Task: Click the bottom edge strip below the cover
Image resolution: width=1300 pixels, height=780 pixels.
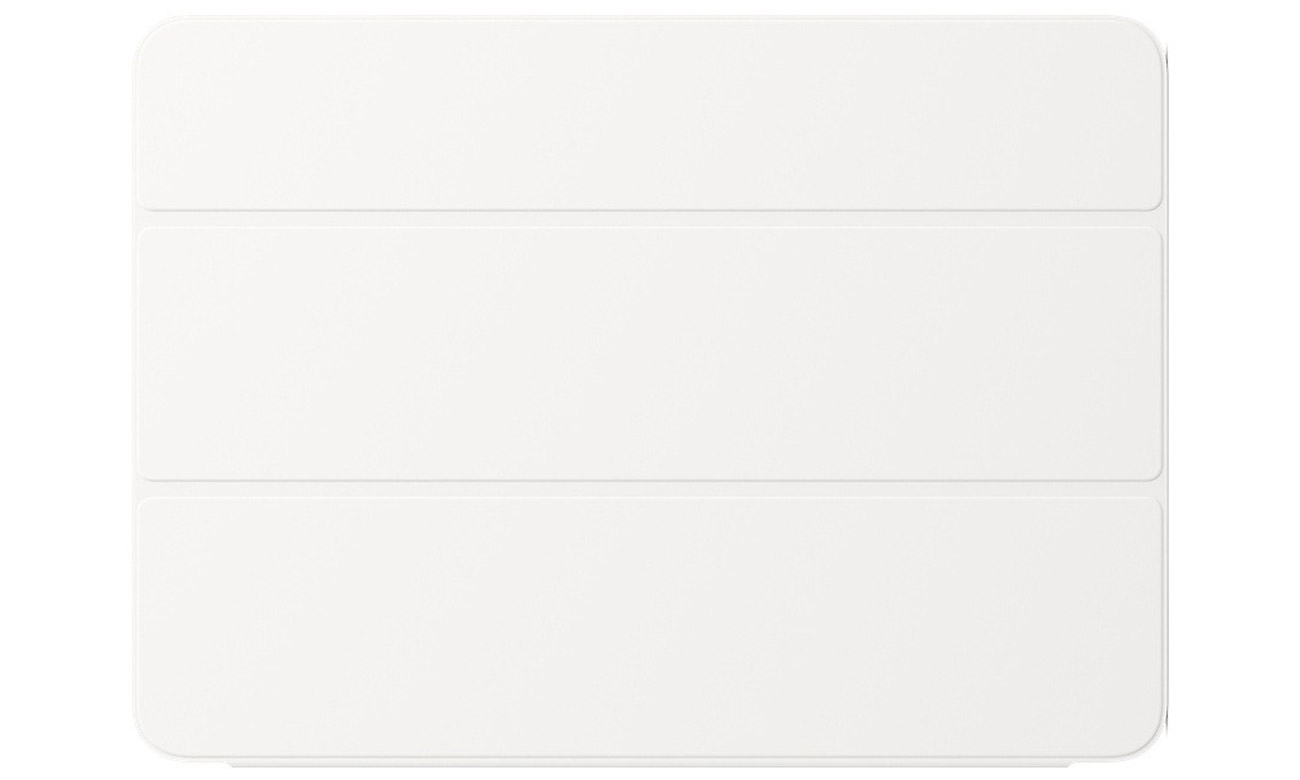Action: click(x=649, y=767)
